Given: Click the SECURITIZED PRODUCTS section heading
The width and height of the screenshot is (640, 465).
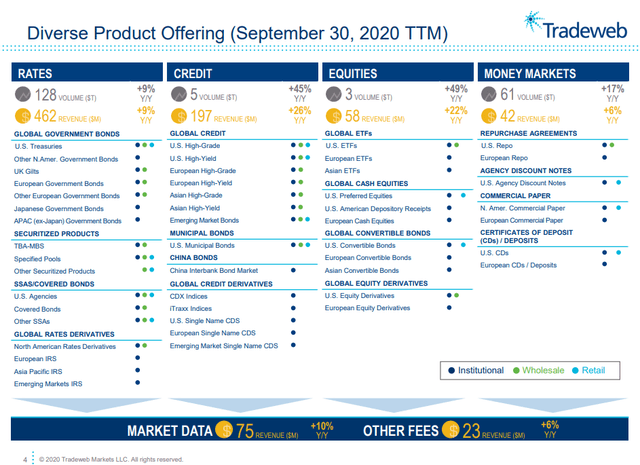Looking at the screenshot, I should (57, 234).
